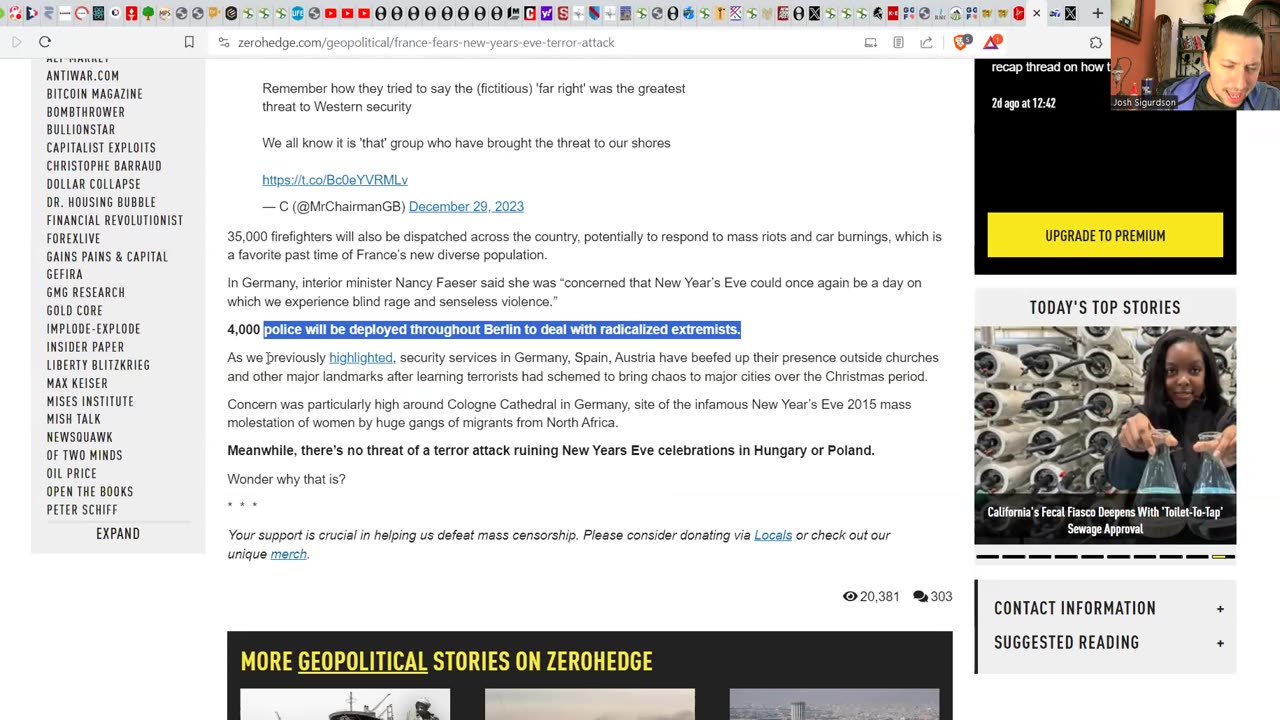Open LIBERTY BLITZKRIEG sidebar link
Viewport: 1280px width, 720px height.
[98, 365]
